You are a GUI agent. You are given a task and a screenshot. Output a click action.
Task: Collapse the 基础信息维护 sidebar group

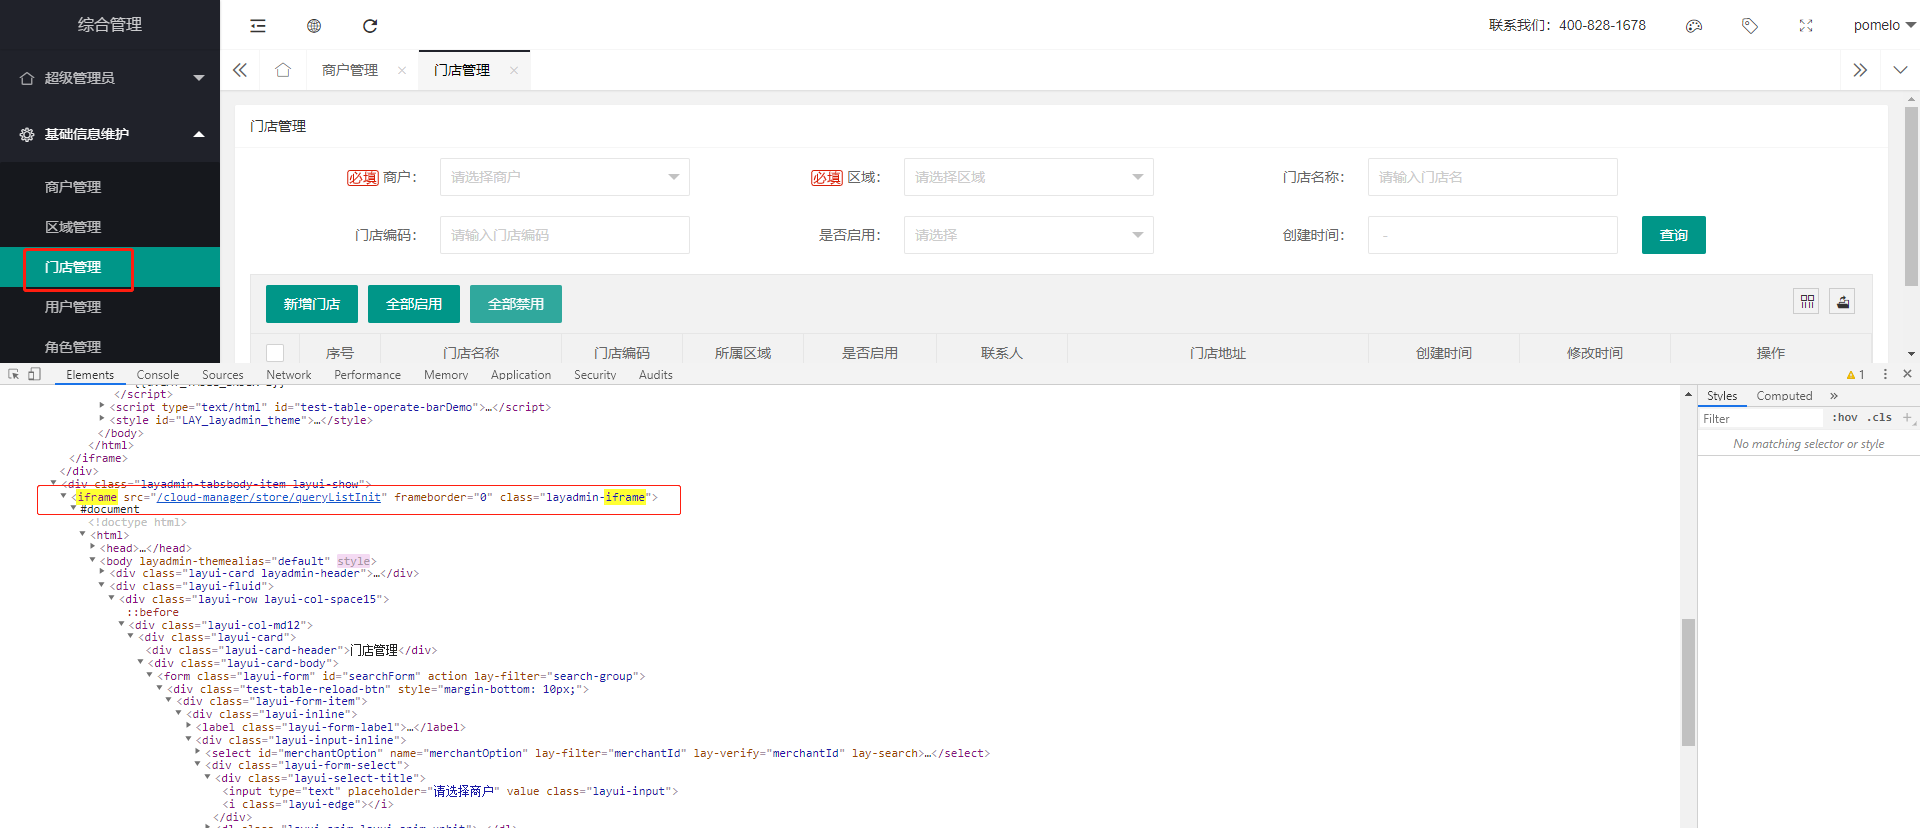(110, 134)
